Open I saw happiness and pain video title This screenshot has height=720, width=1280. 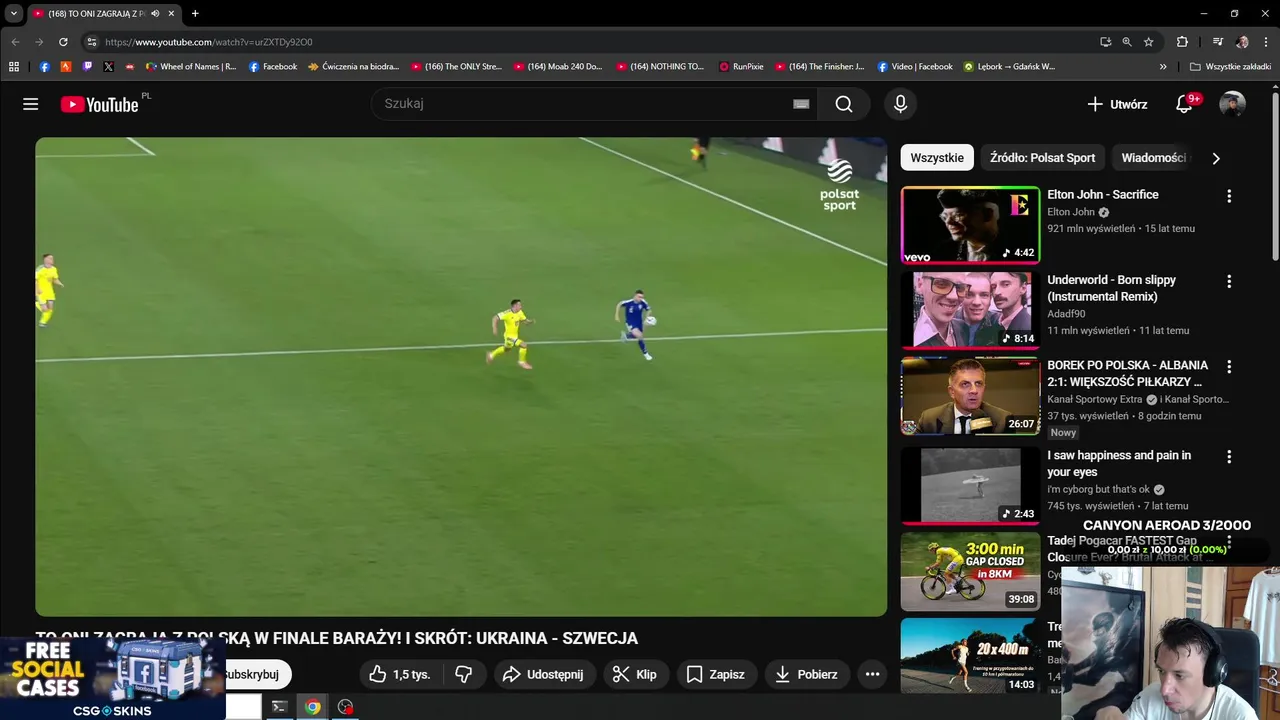(1119, 464)
